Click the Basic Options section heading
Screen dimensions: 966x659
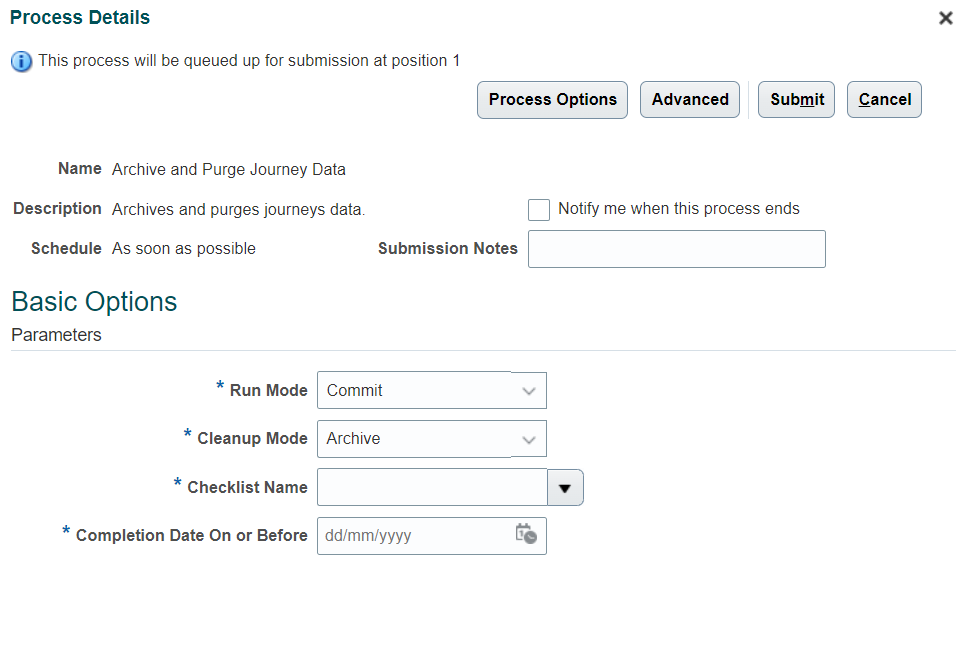click(93, 301)
